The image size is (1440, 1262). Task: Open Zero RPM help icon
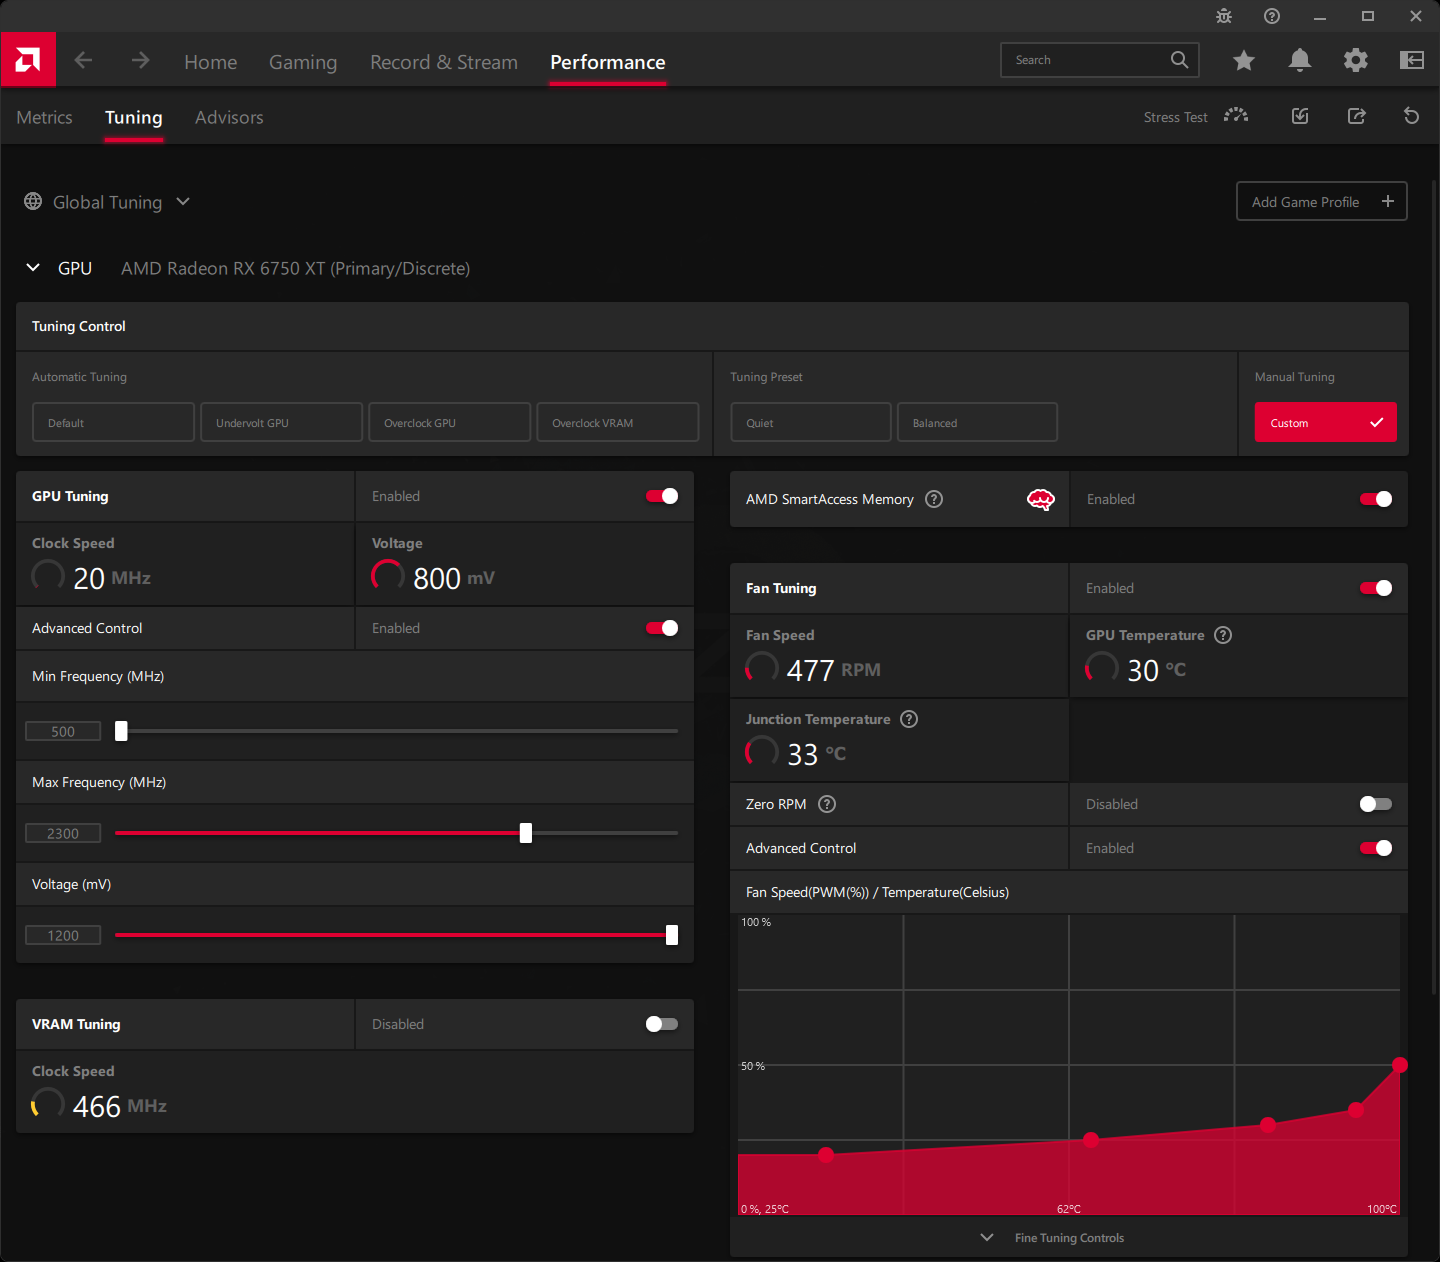827,804
